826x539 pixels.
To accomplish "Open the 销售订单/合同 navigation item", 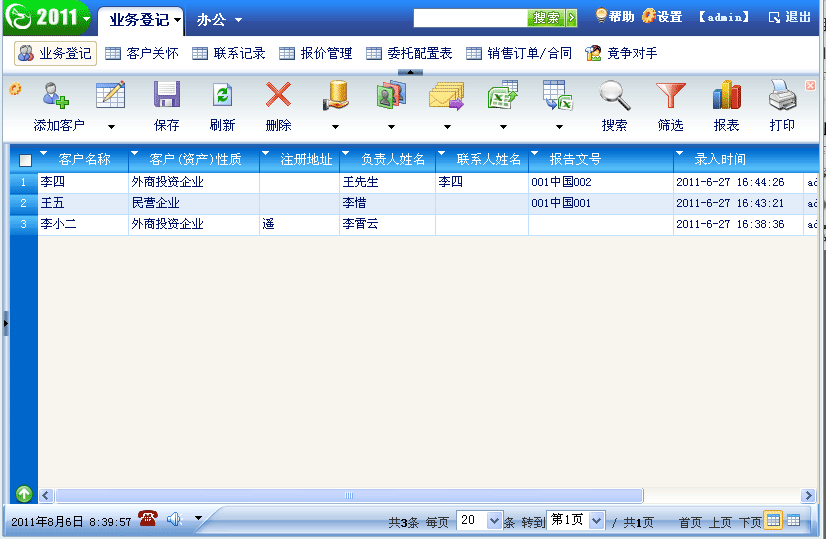I will coord(519,53).
